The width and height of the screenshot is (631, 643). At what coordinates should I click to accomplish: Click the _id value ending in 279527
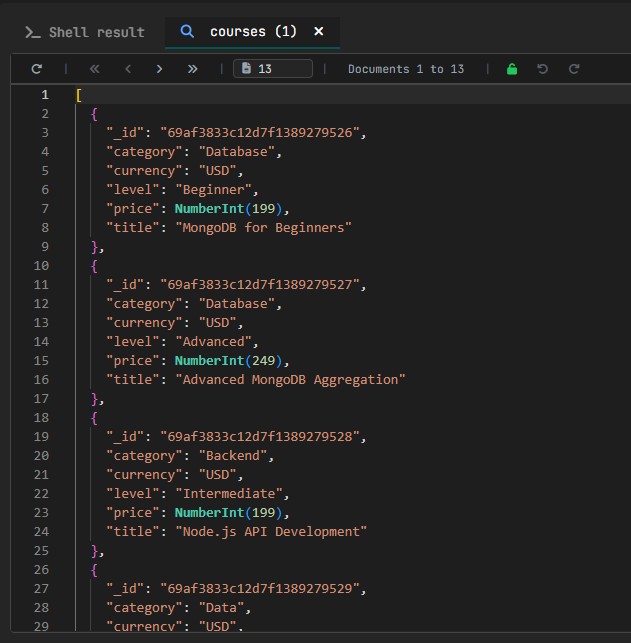[x=260, y=285]
